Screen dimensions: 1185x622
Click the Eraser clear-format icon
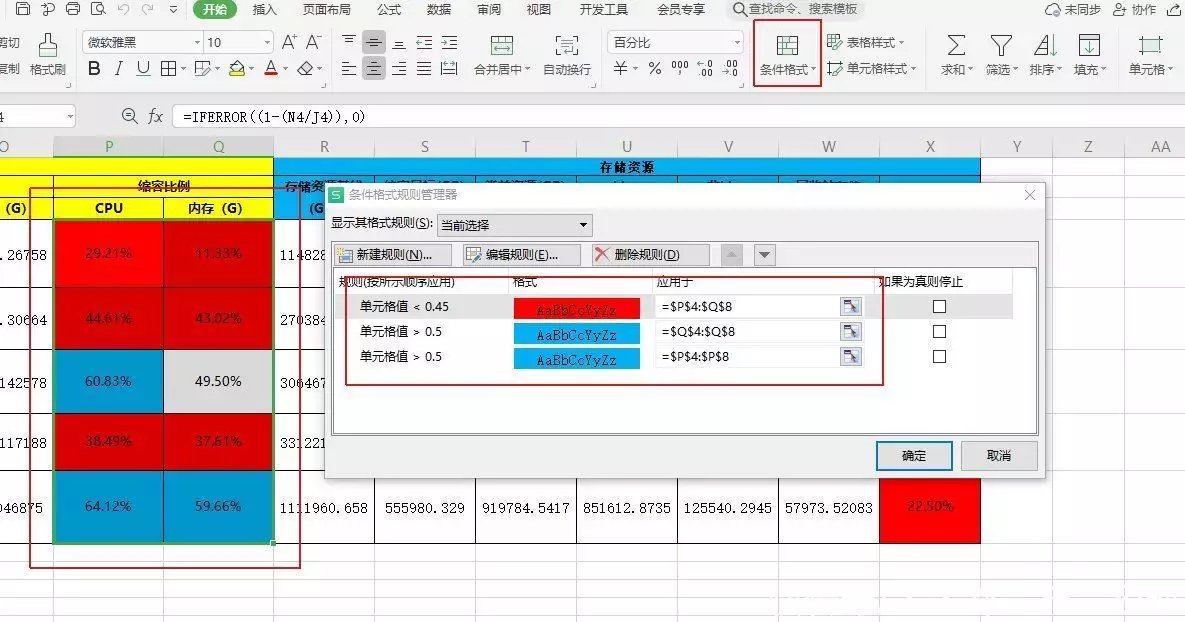click(305, 69)
